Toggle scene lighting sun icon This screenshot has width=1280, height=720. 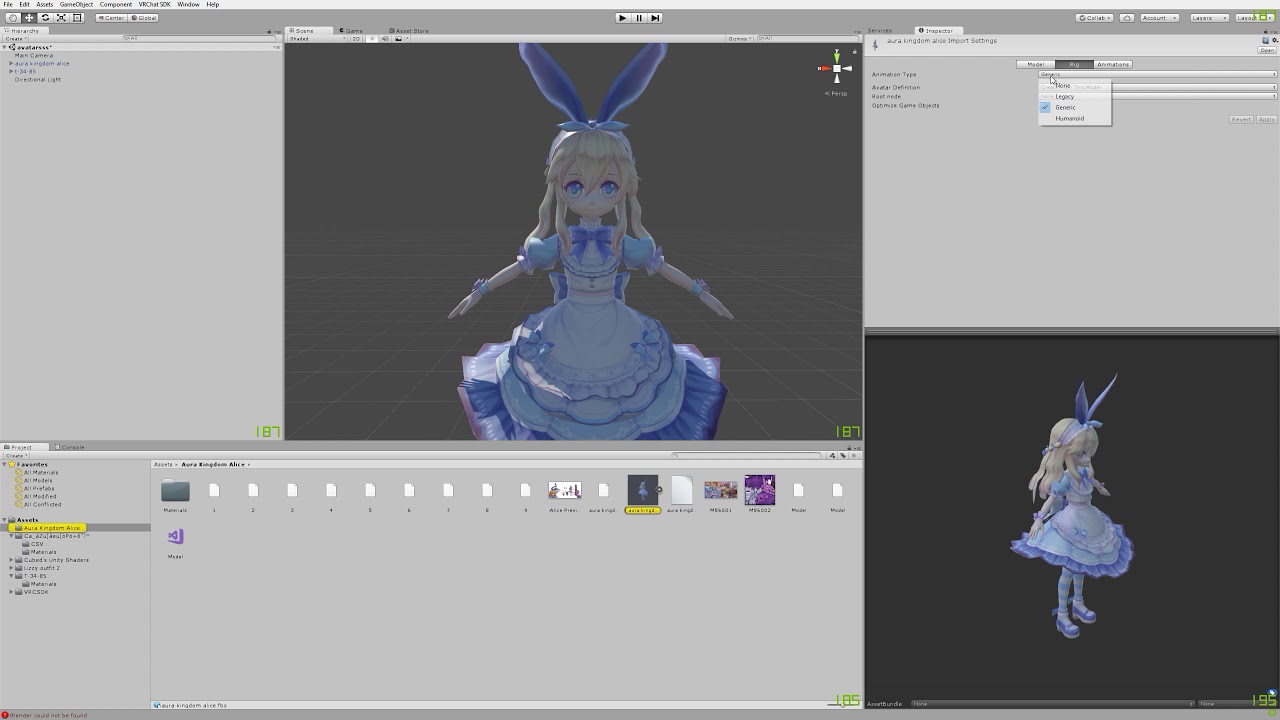[x=374, y=39]
